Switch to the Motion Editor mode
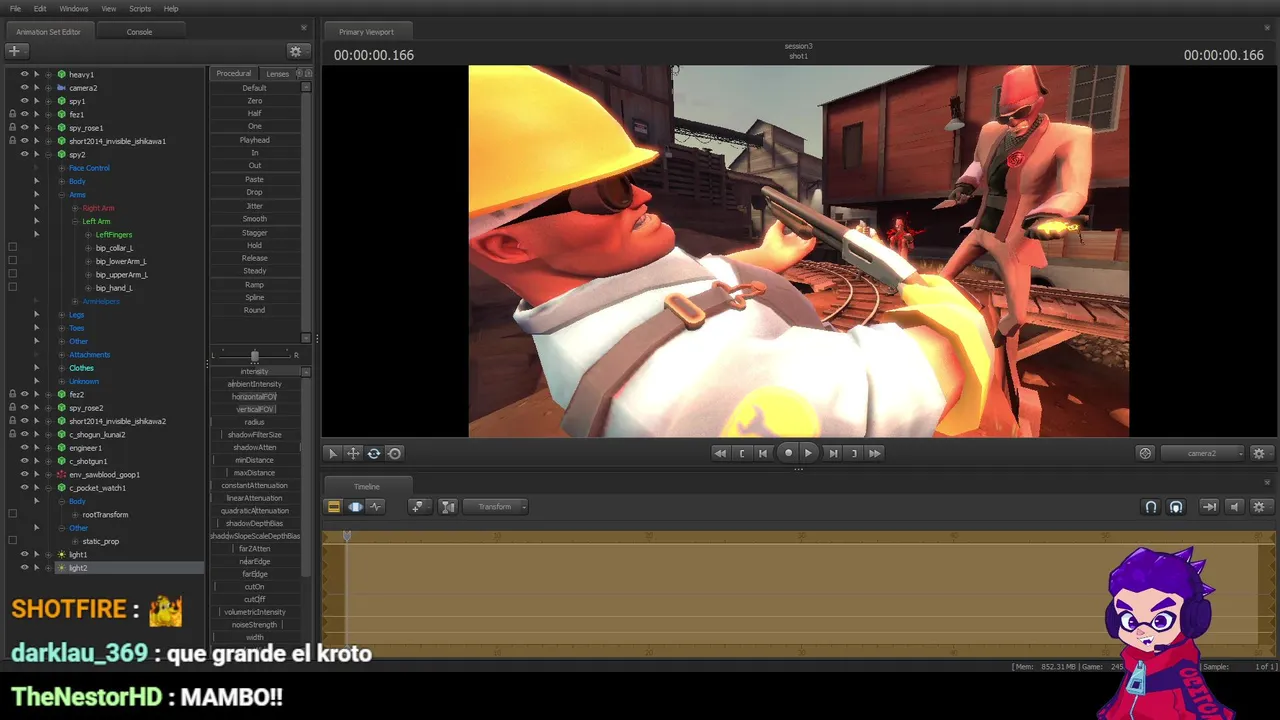 point(355,507)
